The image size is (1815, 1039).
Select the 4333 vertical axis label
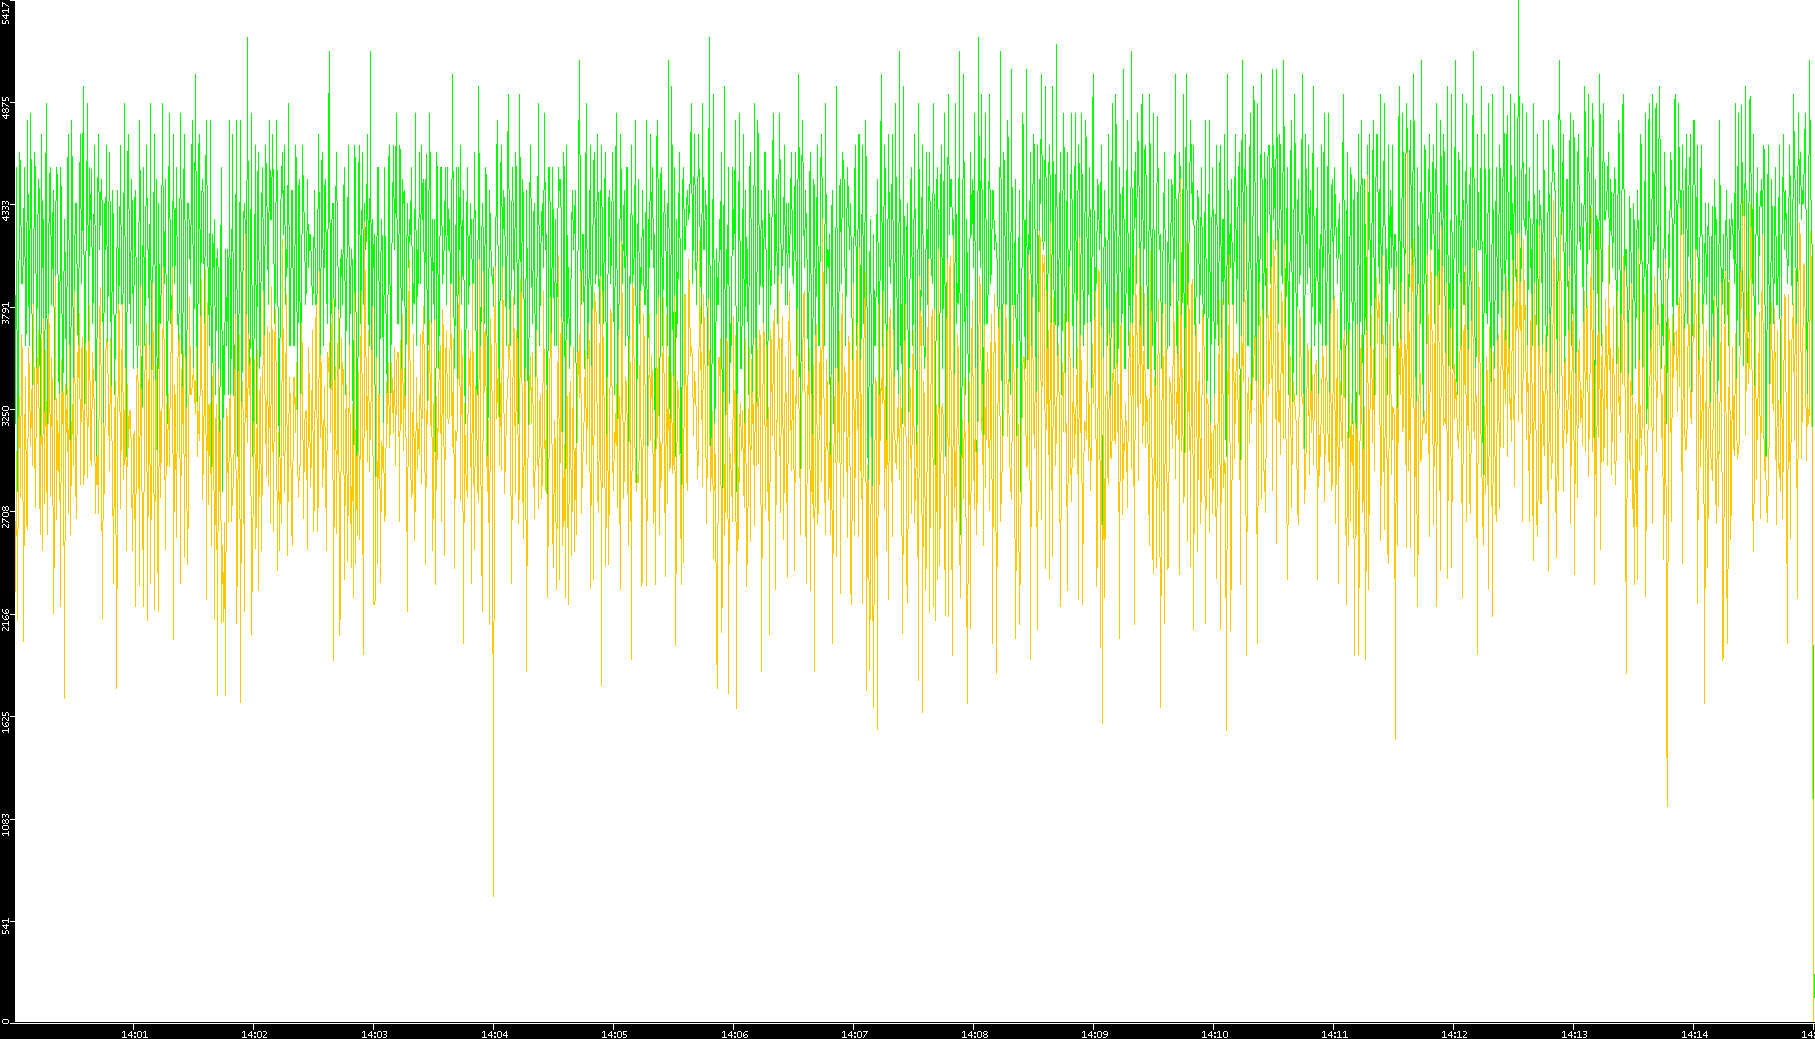pos(6,210)
